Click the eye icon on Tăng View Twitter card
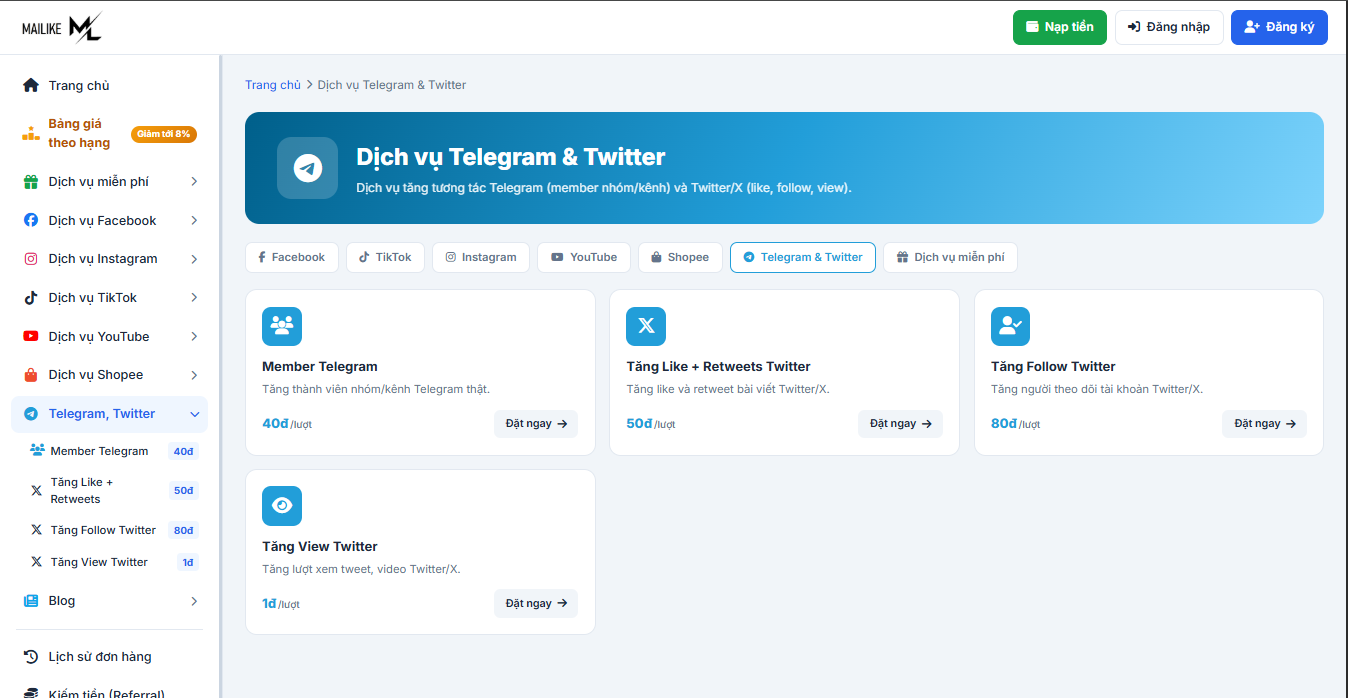Viewport: 1348px width, 698px height. (282, 506)
